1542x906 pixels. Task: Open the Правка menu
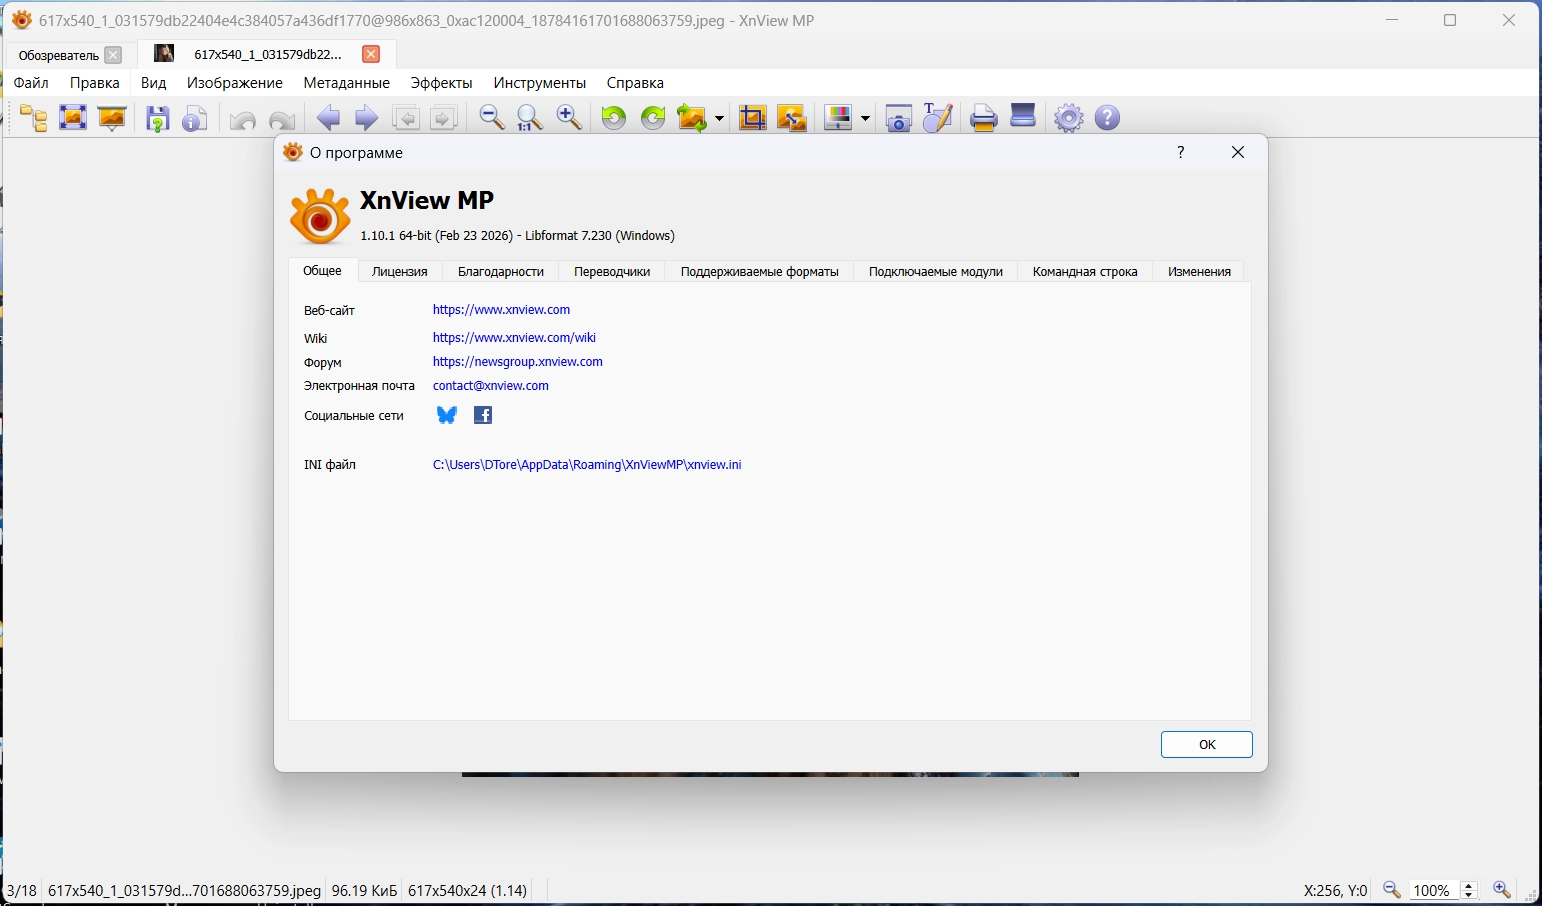click(95, 83)
